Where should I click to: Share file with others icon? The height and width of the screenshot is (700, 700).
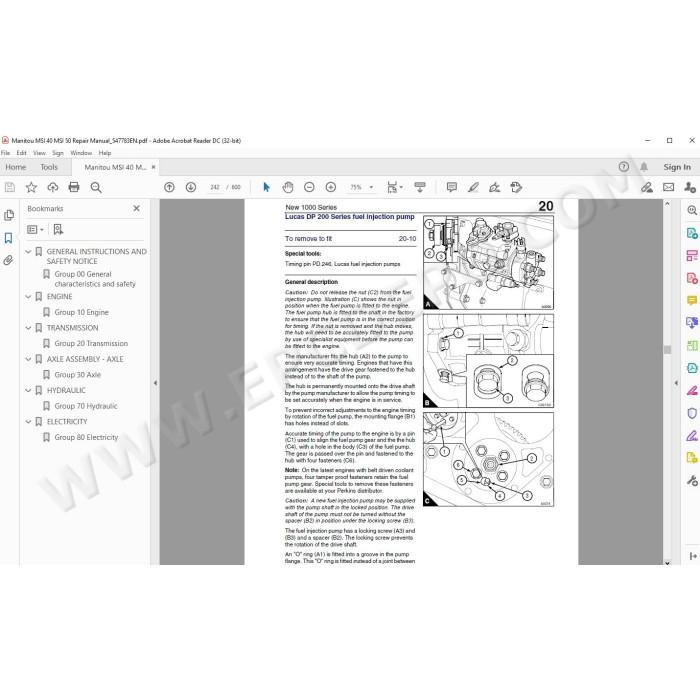[x=690, y=187]
